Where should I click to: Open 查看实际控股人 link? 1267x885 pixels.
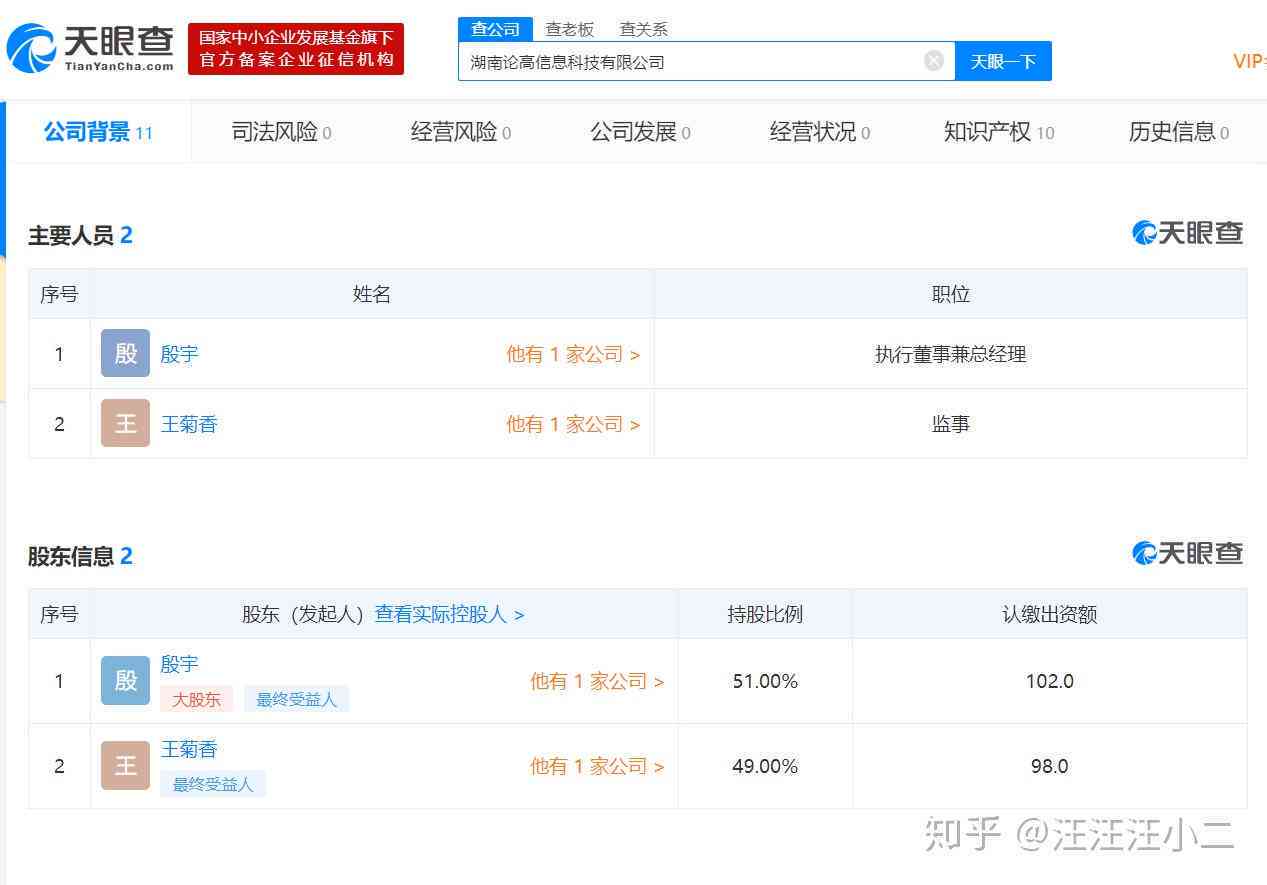[x=449, y=614]
